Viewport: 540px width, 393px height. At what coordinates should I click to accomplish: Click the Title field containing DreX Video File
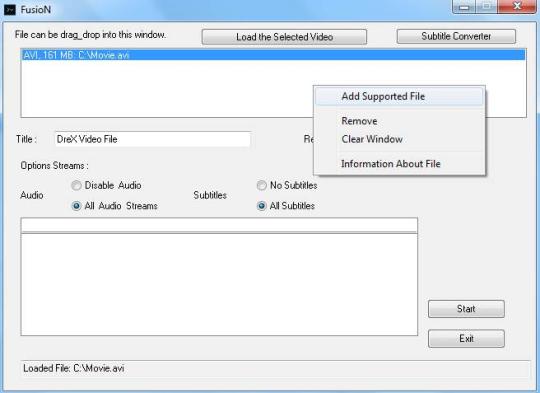pos(153,139)
